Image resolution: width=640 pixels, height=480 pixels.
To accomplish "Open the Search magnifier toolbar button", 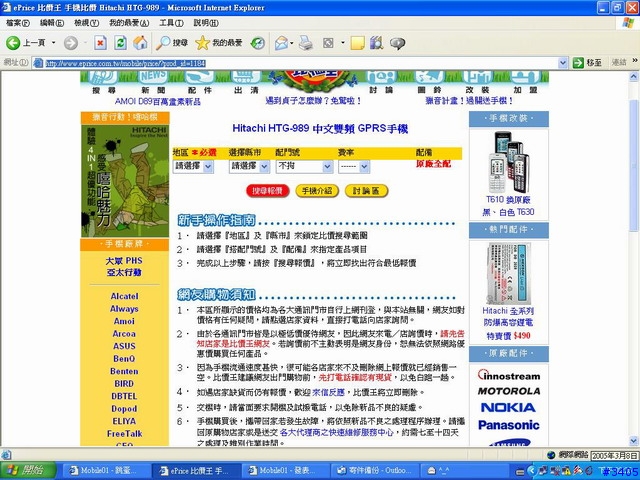I will coord(172,43).
